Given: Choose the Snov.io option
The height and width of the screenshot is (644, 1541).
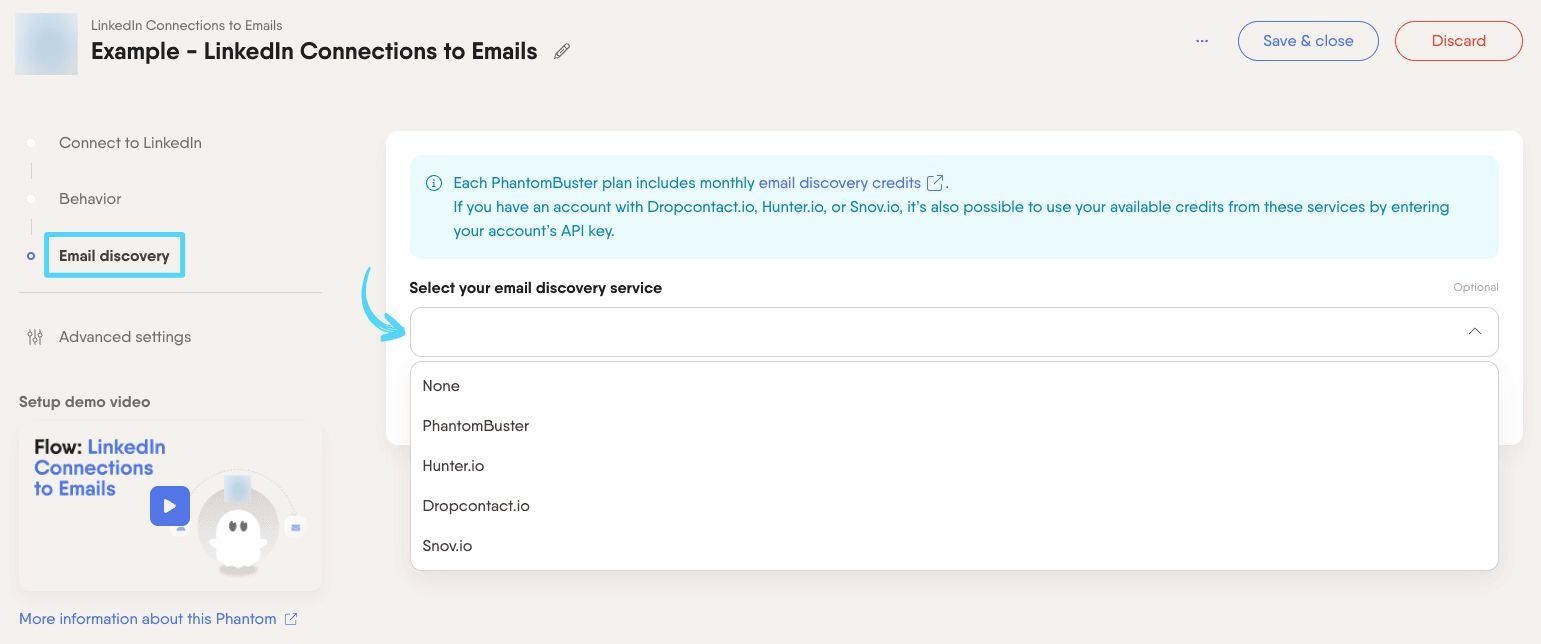Looking at the screenshot, I should 954,546.
